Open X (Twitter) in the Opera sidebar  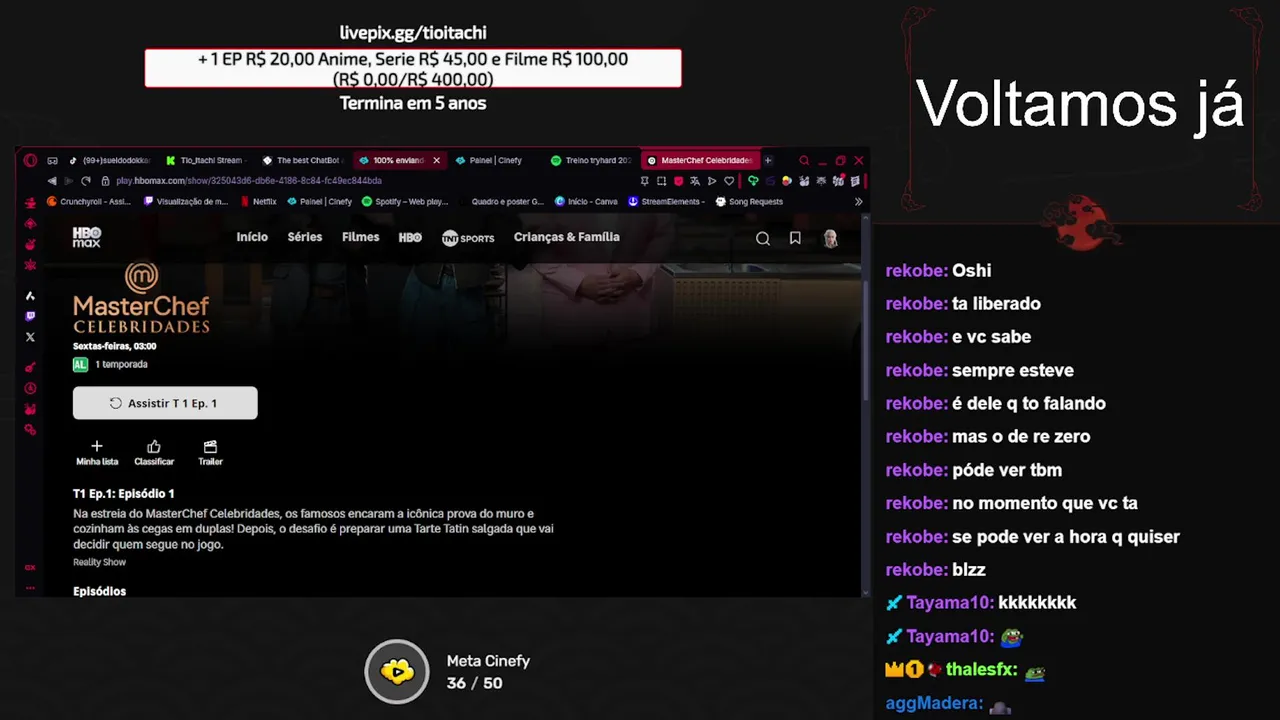30,337
